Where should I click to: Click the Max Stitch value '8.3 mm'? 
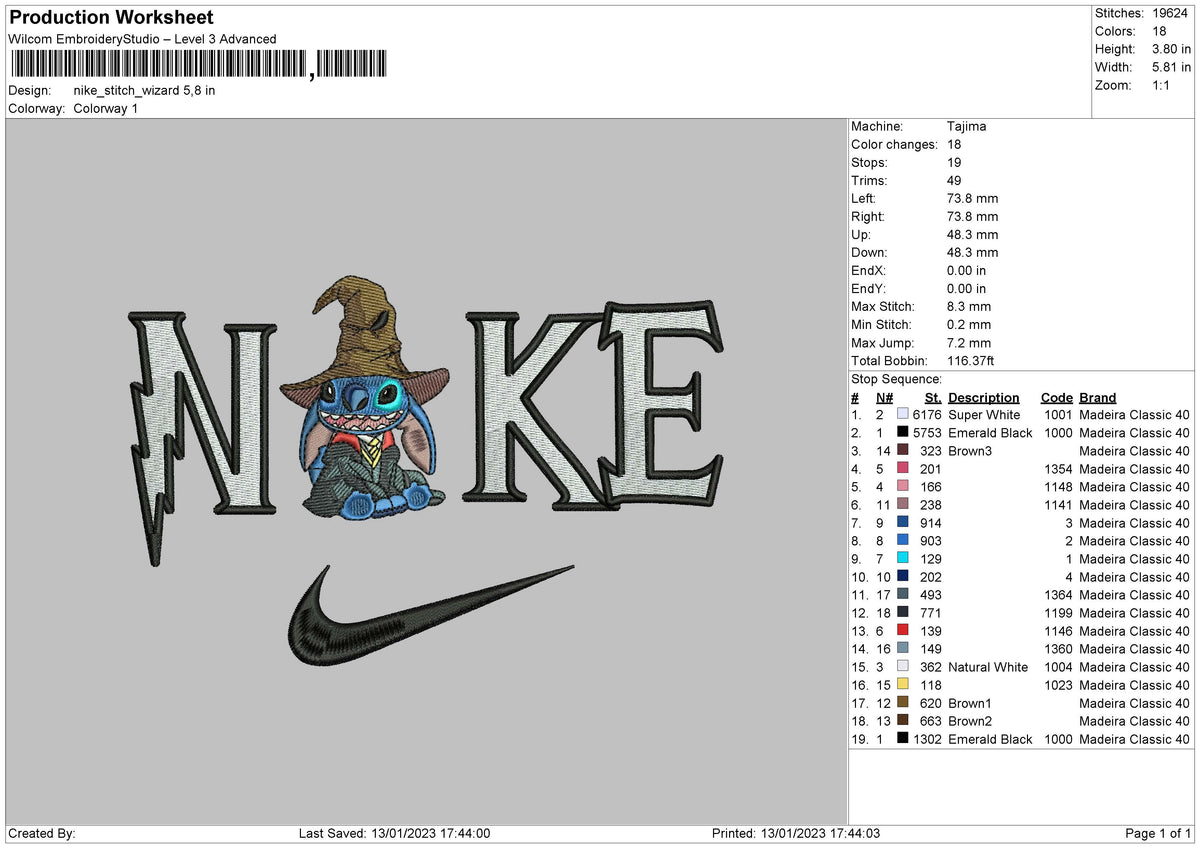[968, 307]
